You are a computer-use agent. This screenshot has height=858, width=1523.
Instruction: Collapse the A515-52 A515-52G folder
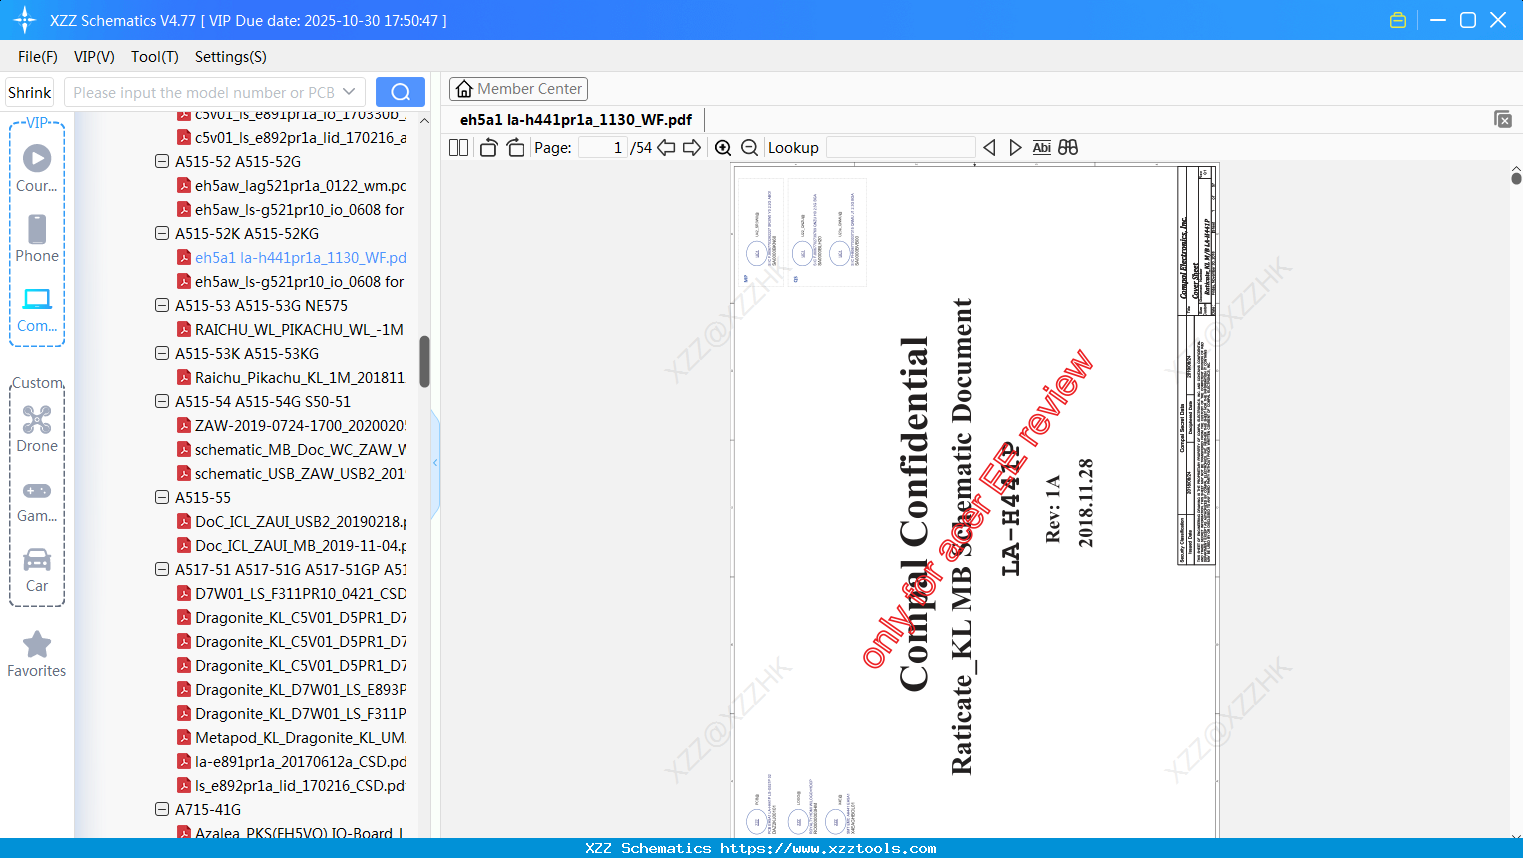pyautogui.click(x=162, y=161)
